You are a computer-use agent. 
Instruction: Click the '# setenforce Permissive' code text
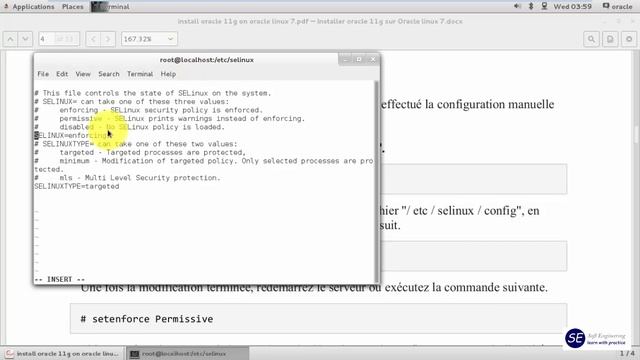(x=147, y=319)
